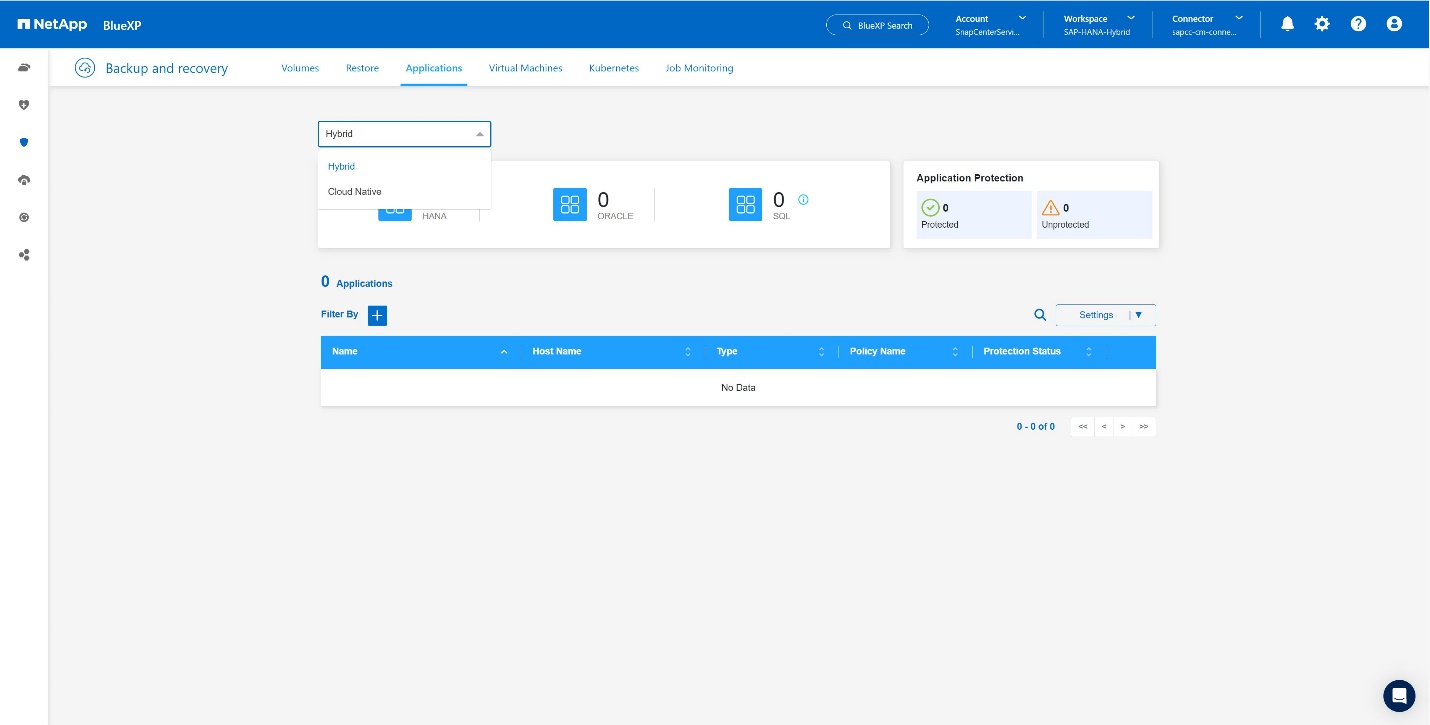The image size is (1430, 725).
Task: Click the Filter By plus icon
Action: (377, 315)
